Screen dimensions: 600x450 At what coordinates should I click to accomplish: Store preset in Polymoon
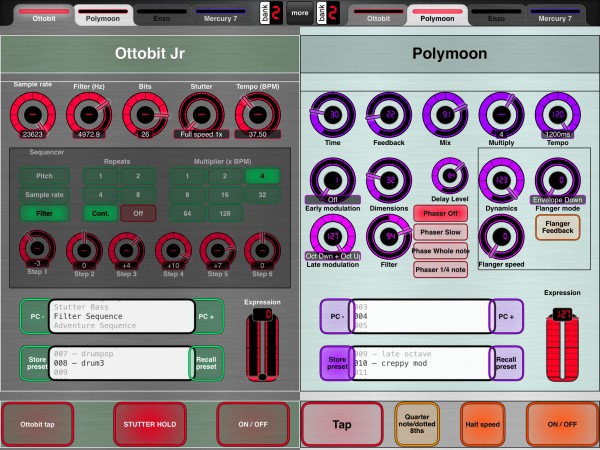(336, 363)
